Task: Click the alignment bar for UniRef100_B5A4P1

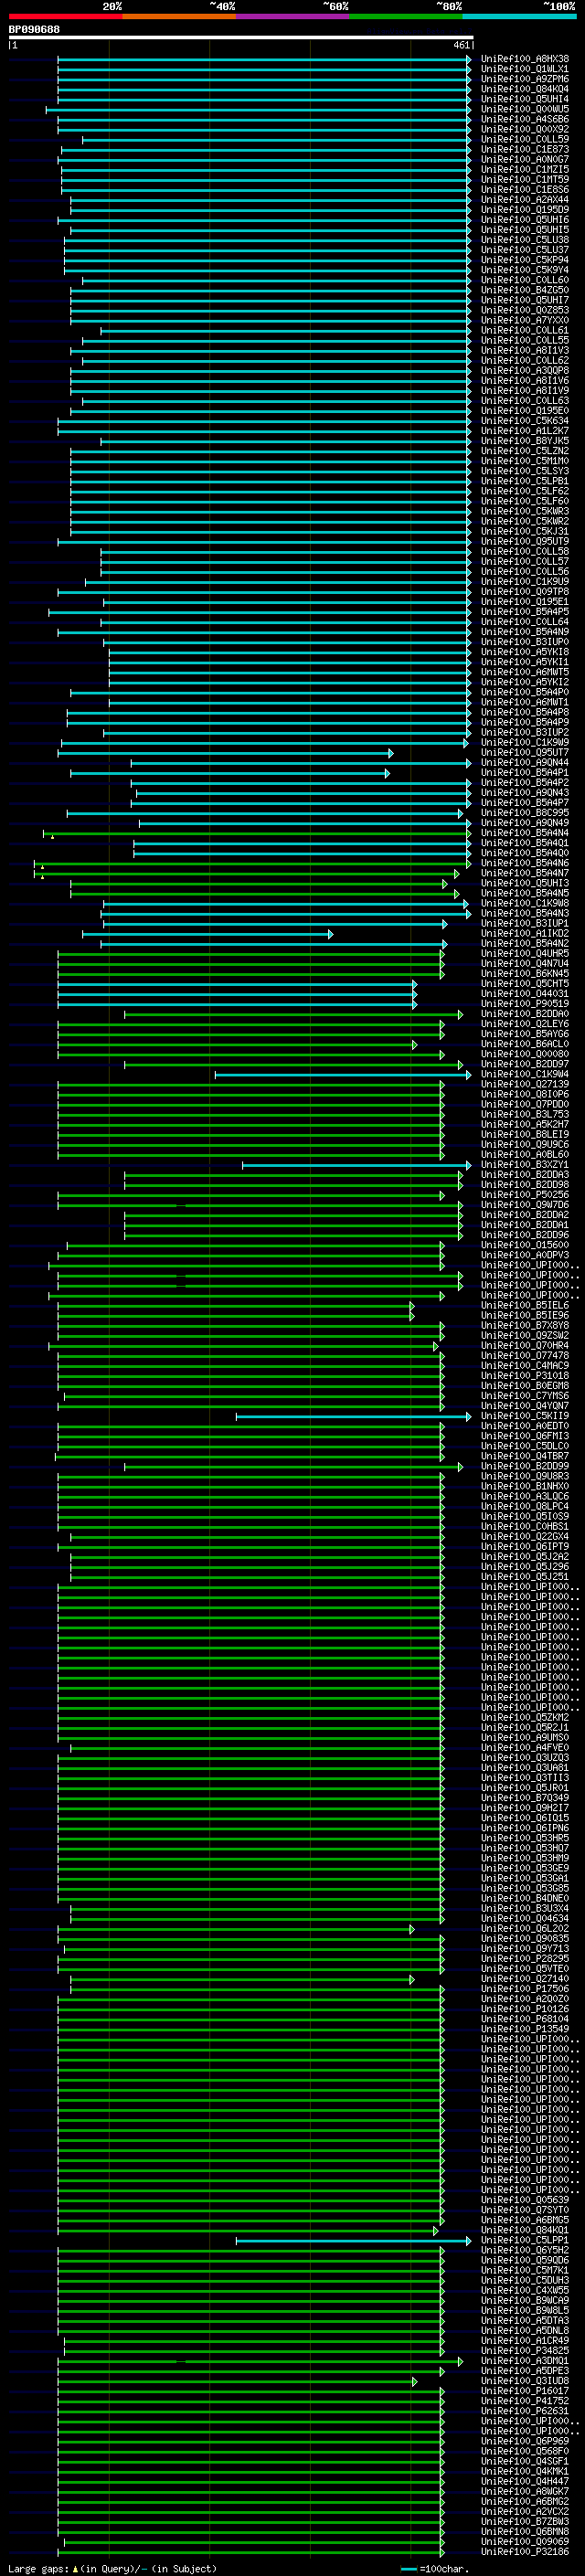Action: (x=230, y=773)
